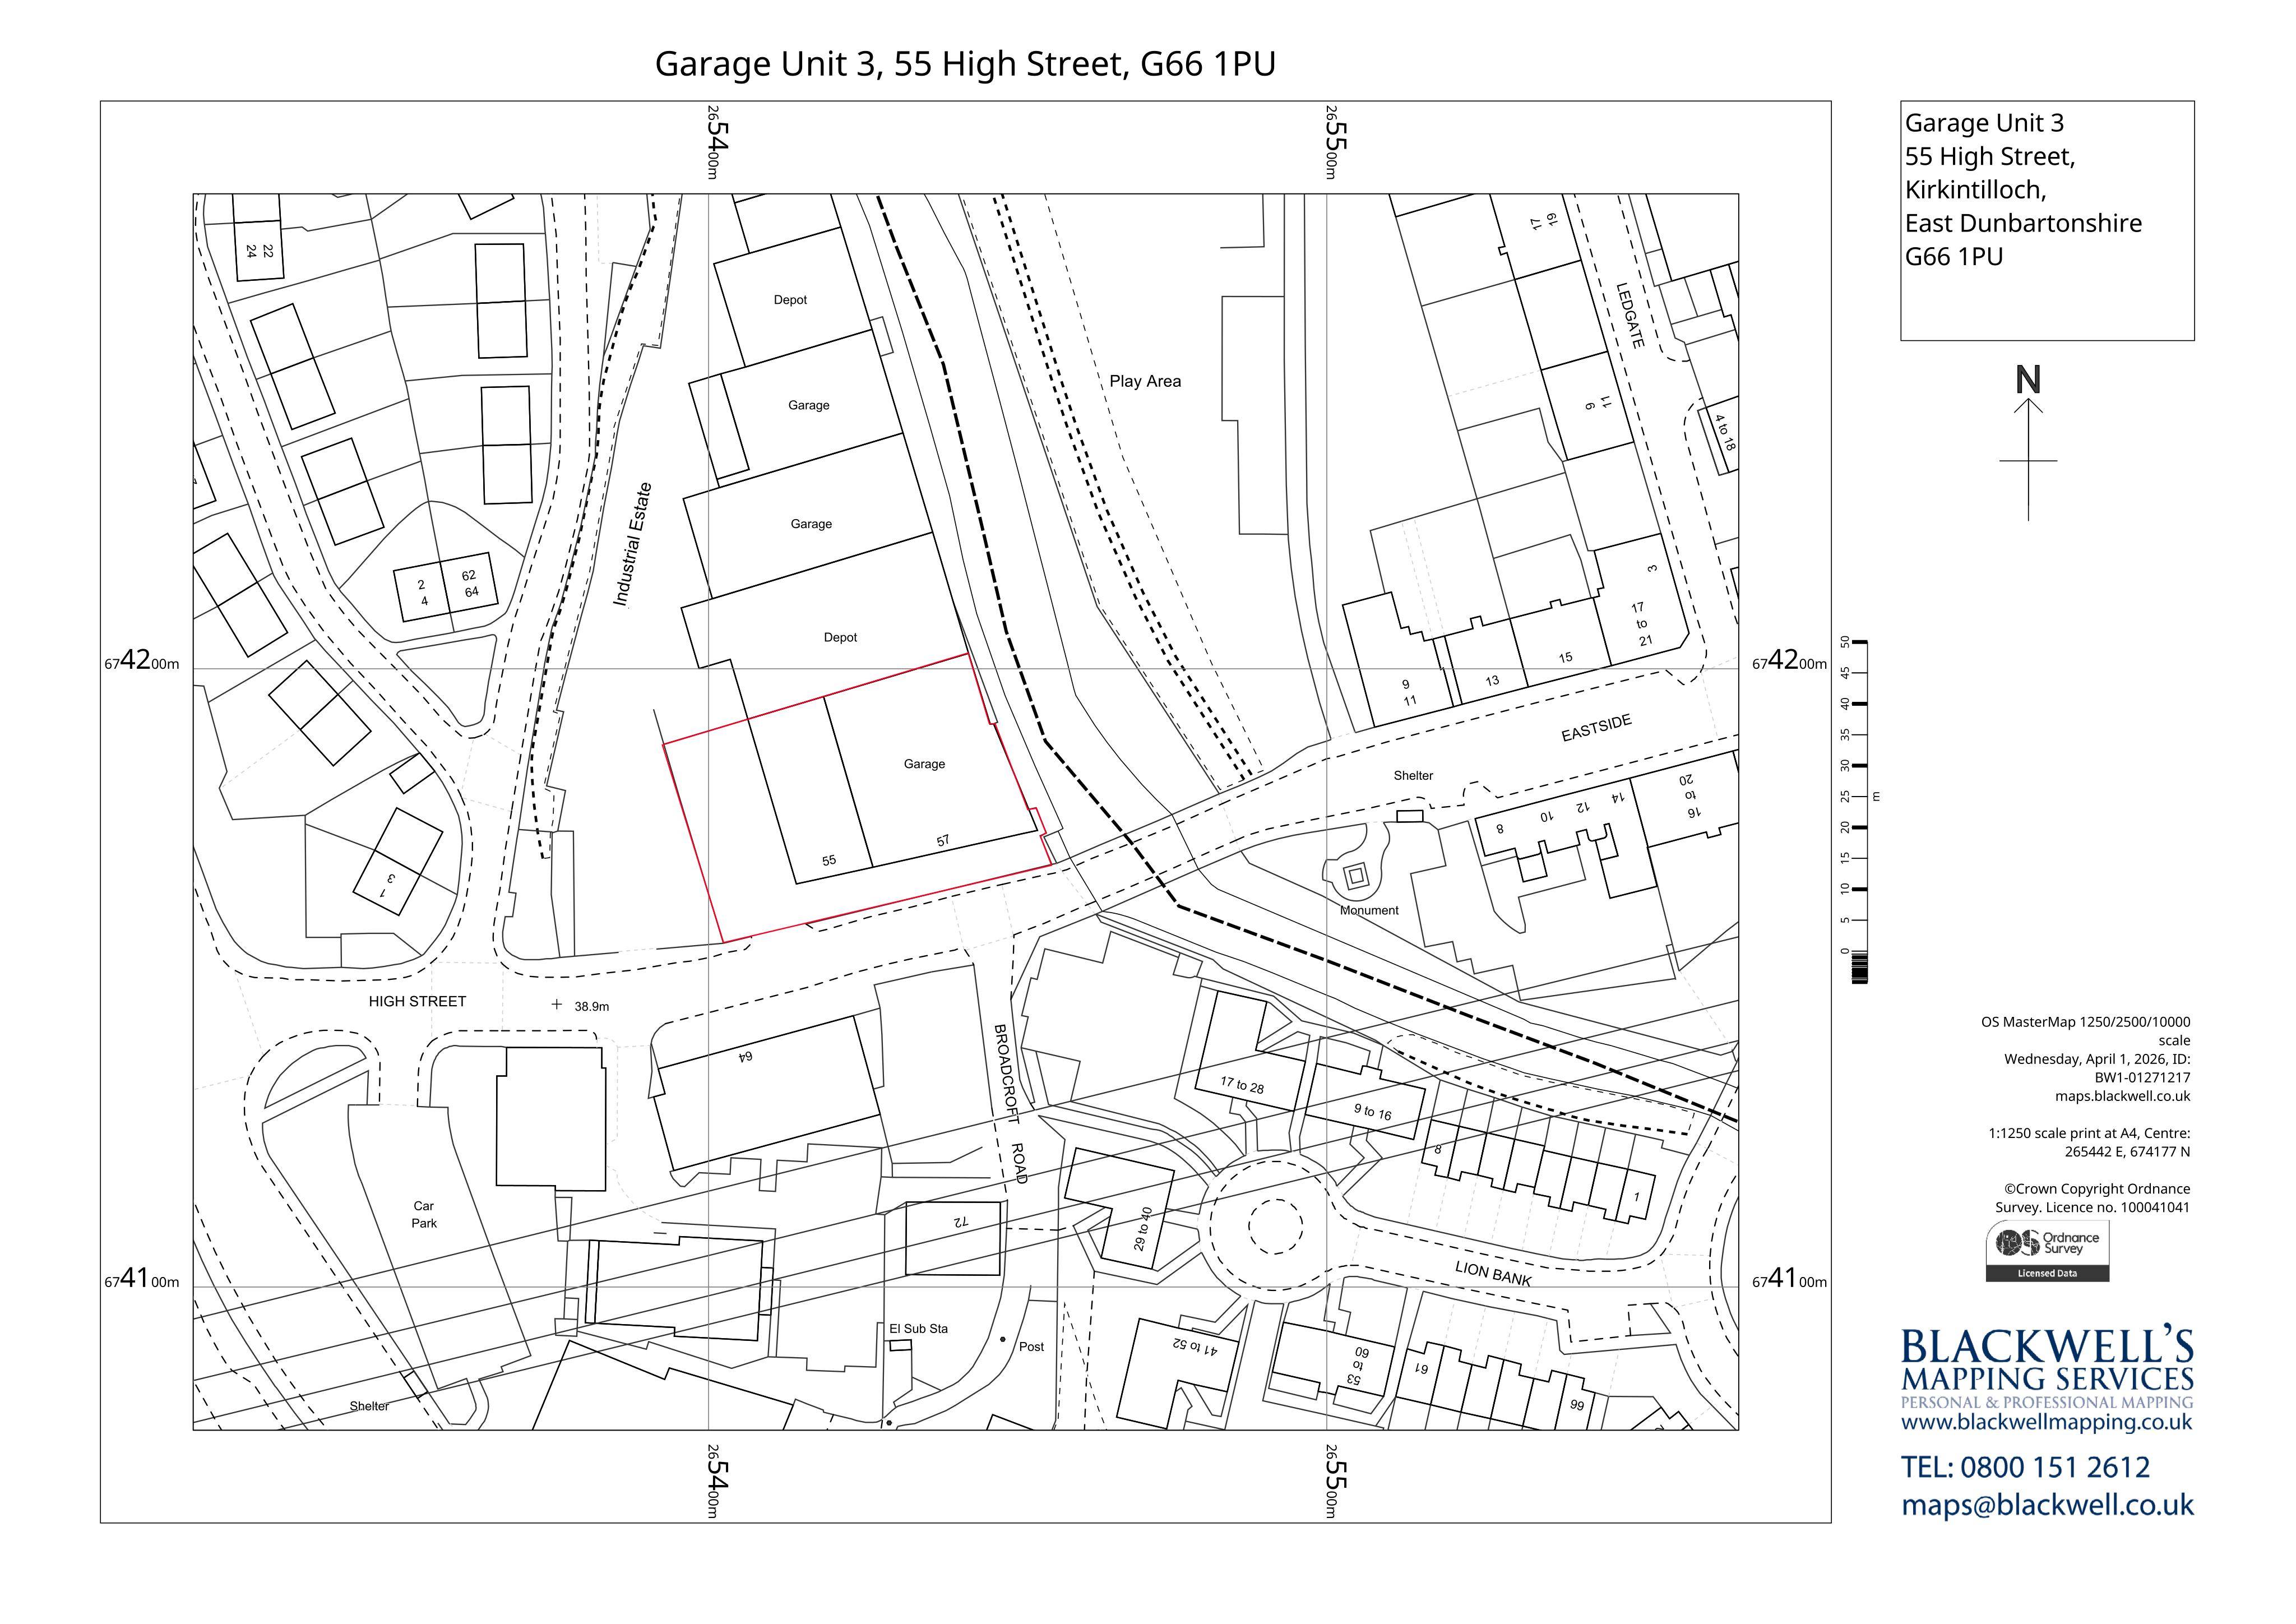Click the 'Garage' label inside the red boundary
Image resolution: width=2296 pixels, height=1624 pixels.
(924, 764)
